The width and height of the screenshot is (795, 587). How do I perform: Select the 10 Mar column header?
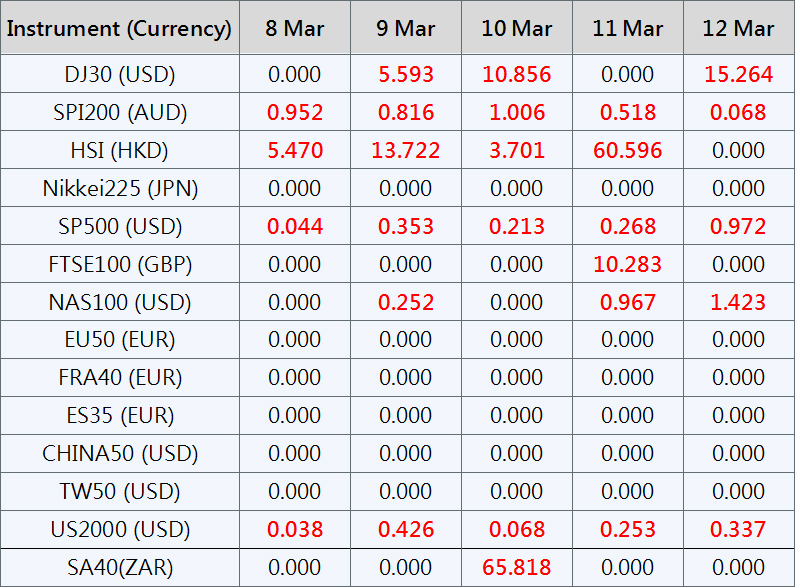click(x=517, y=28)
